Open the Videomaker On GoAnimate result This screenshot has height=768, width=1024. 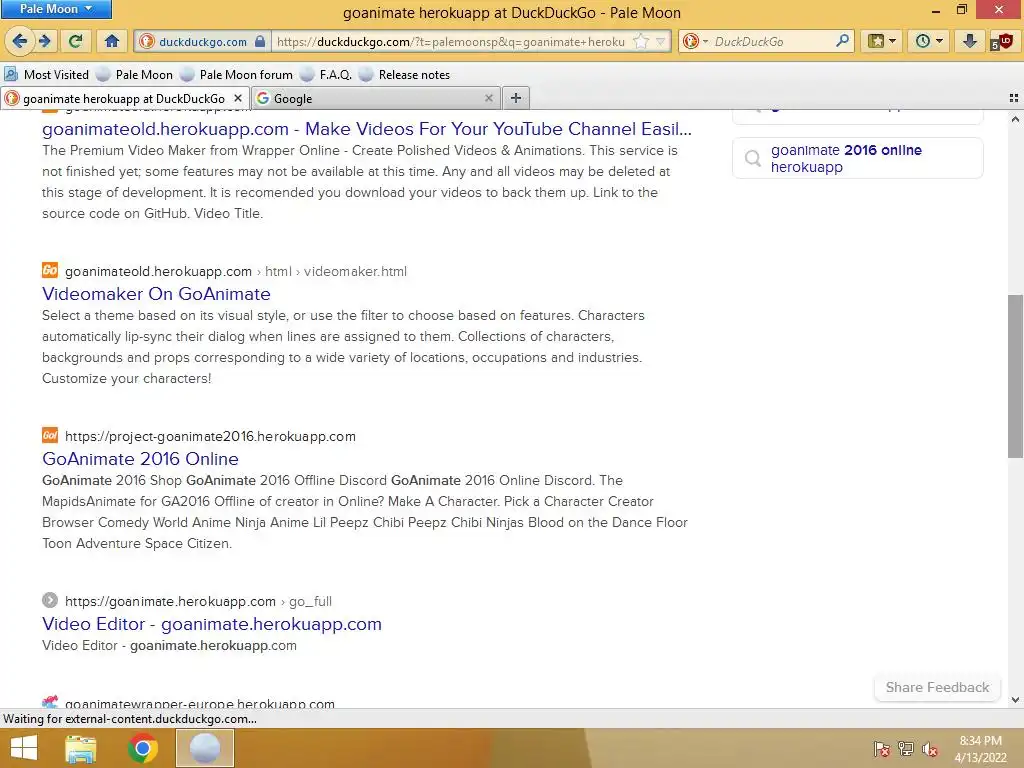click(156, 294)
